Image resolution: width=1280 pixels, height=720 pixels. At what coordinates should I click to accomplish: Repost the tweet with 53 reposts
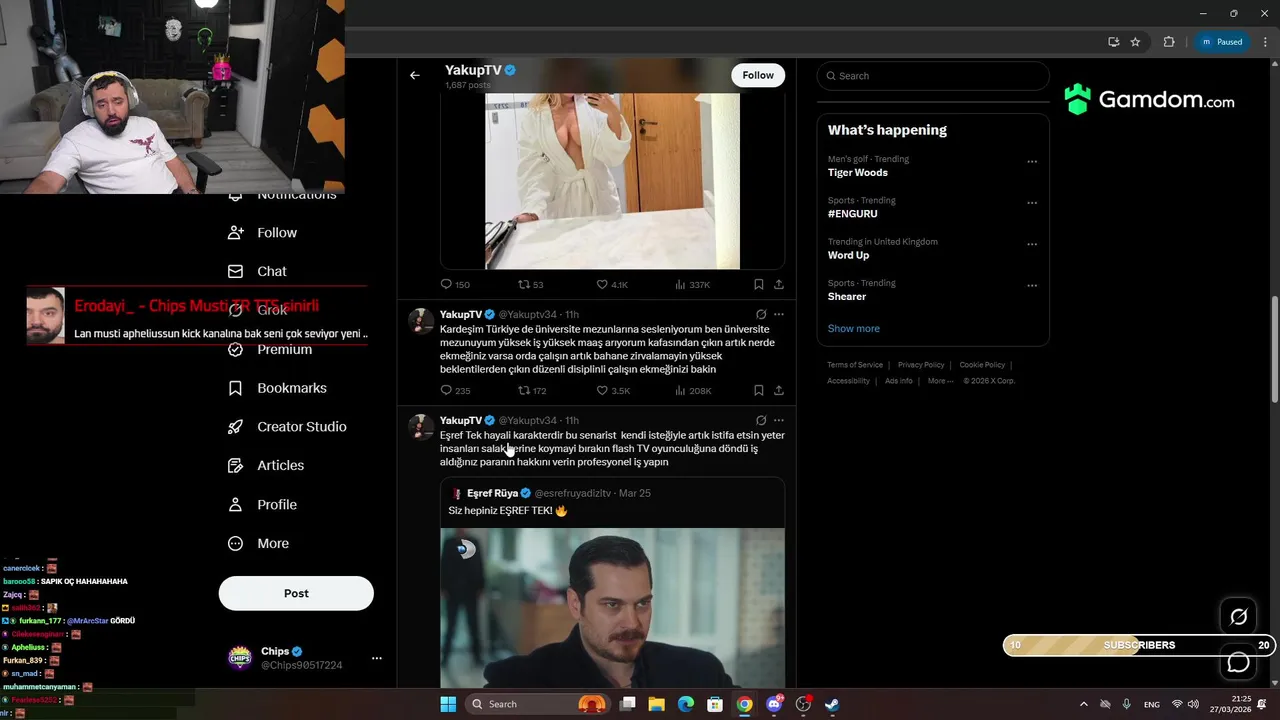pos(530,284)
